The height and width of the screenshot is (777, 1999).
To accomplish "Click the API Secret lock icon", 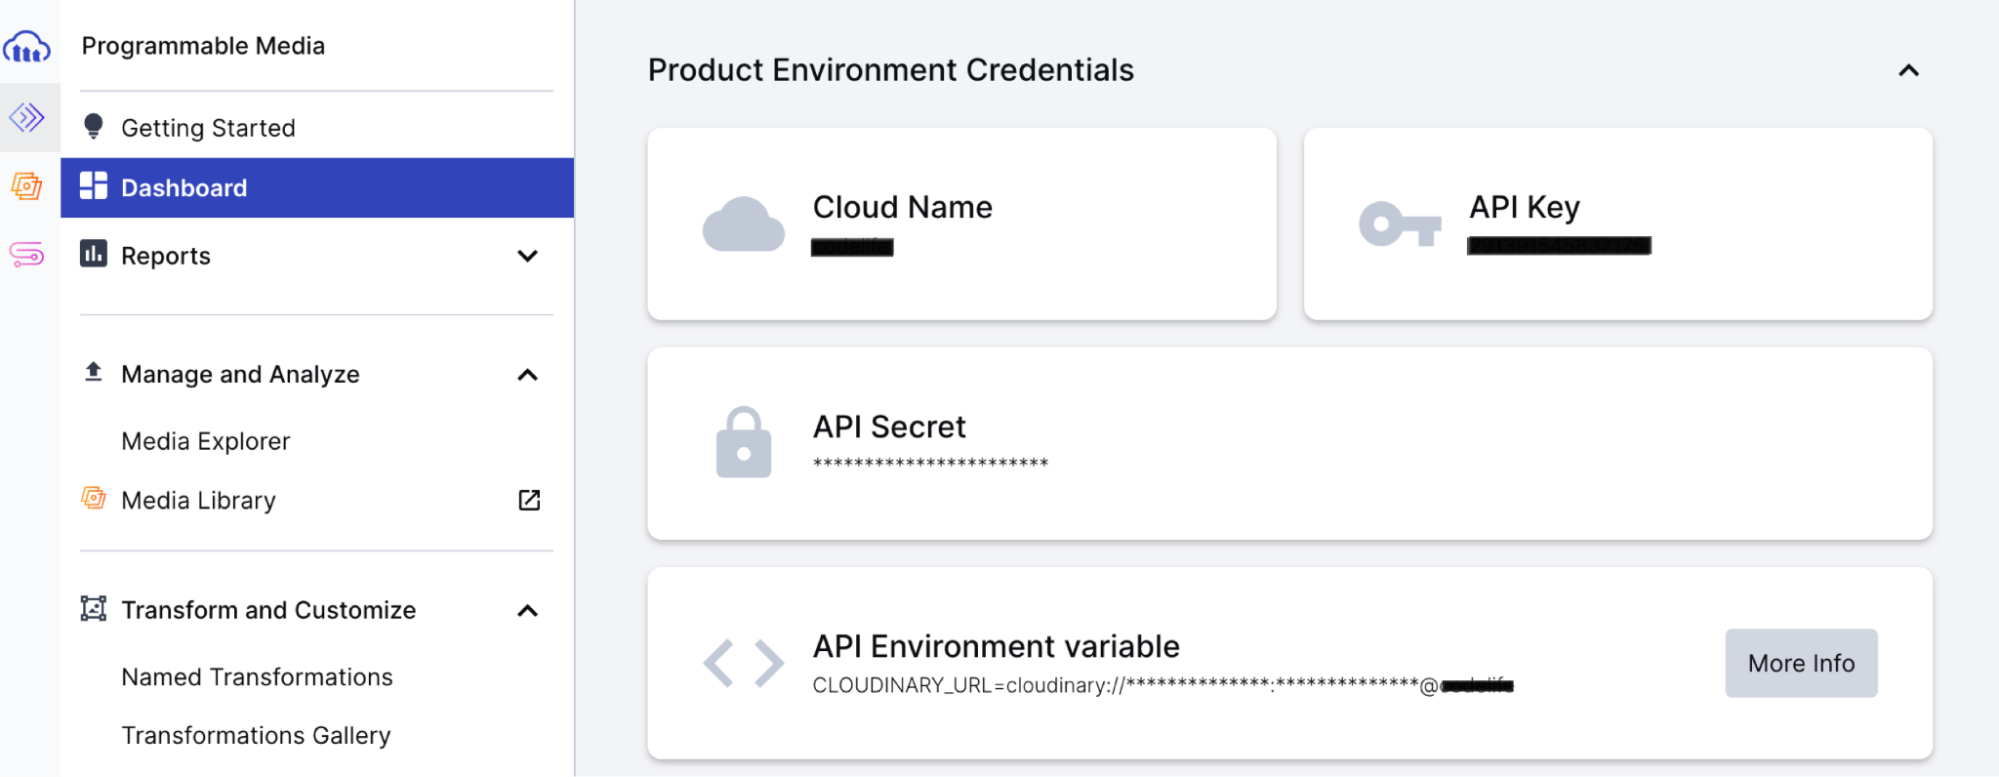I will point(743,442).
